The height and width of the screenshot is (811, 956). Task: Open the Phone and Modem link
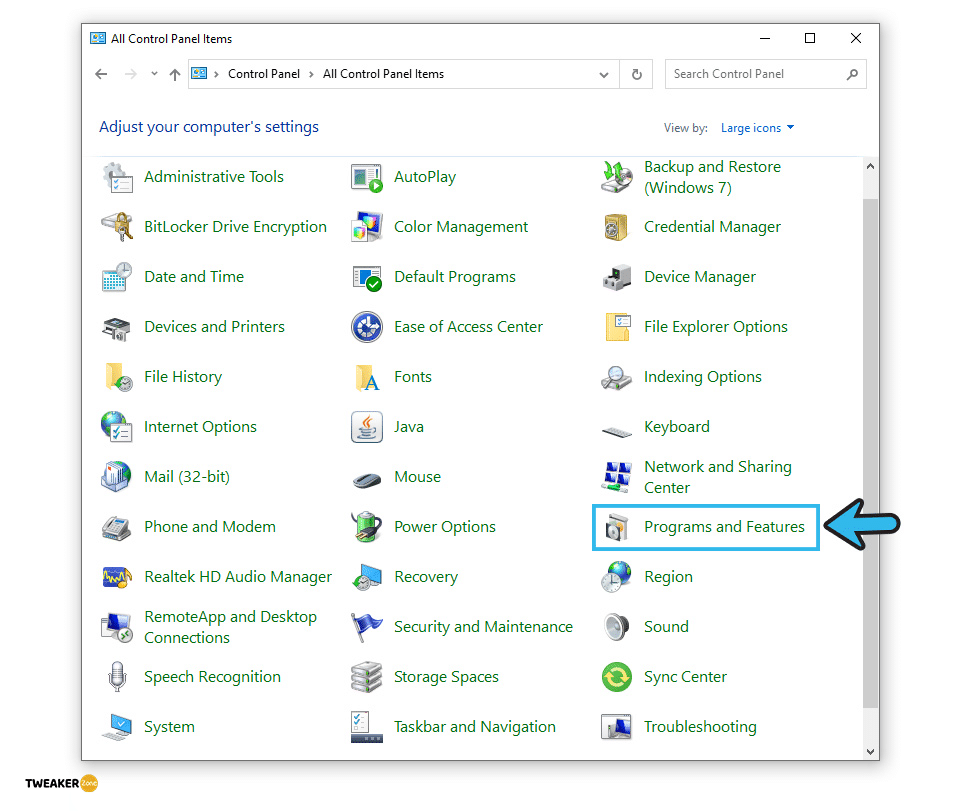point(210,527)
